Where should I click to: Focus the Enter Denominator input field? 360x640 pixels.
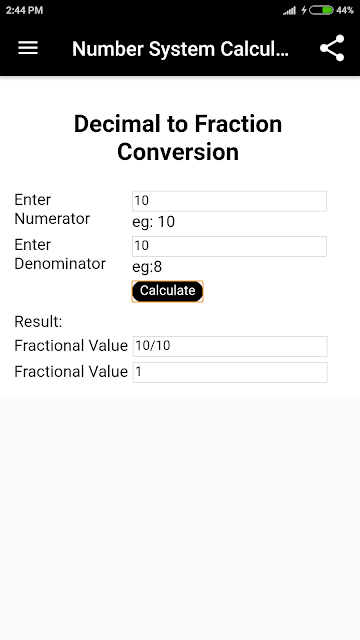coord(229,246)
